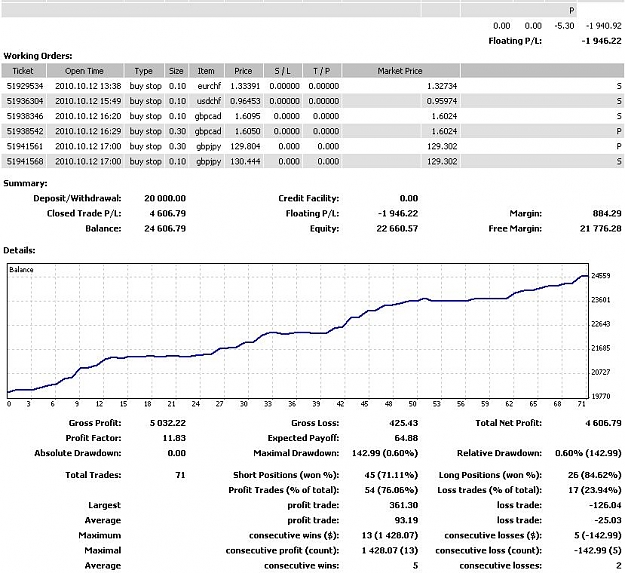Click Free Margin value 21 776.28
Image resolution: width=625 pixels, height=573 pixels.
point(601,229)
